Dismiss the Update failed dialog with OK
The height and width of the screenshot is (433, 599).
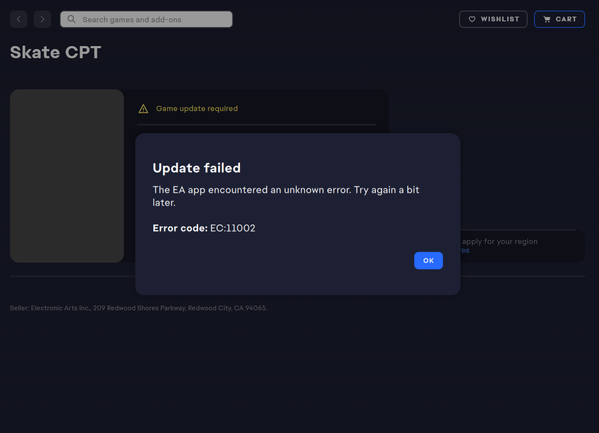[428, 261]
